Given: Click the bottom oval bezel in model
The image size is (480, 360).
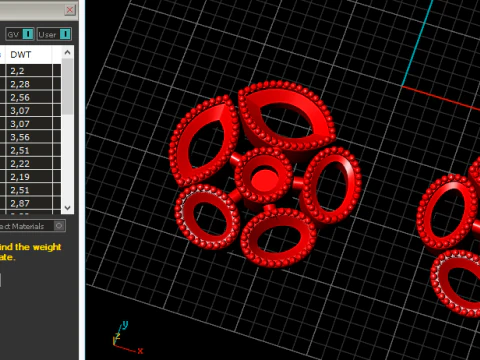Looking at the screenshot, I should pos(278,238).
